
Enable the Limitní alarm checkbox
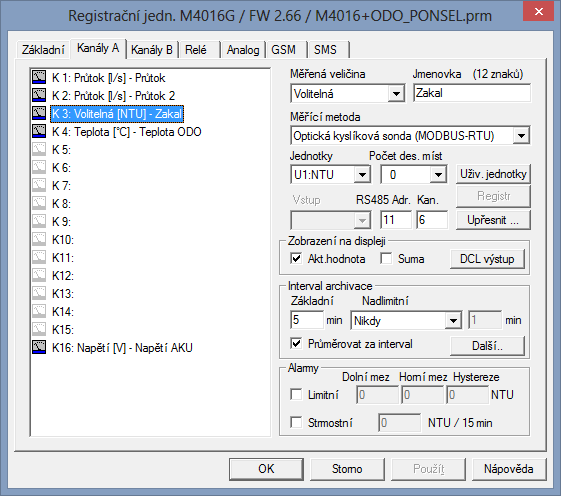(x=296, y=394)
